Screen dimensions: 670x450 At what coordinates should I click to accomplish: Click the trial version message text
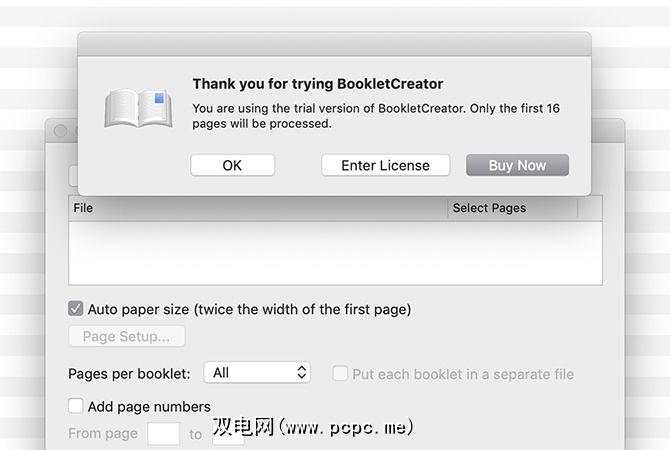375,116
